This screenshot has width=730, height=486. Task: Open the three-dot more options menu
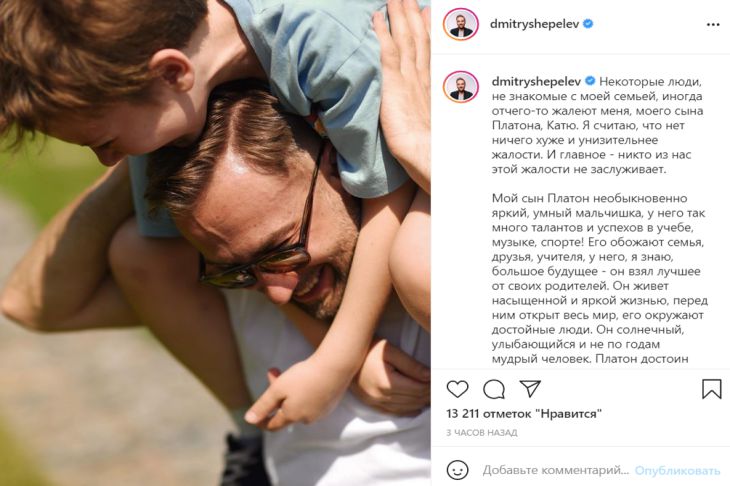coord(713,25)
